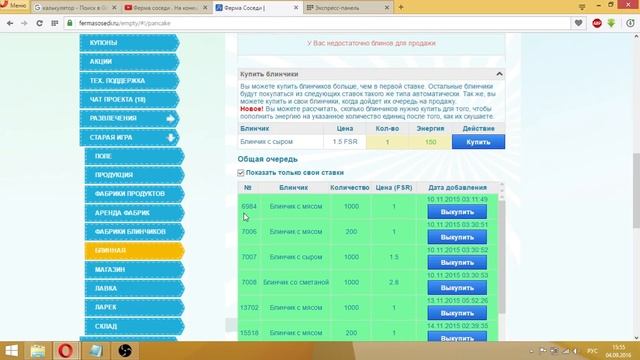The height and width of the screenshot is (360, 640).
Task: Click the volume speaker tray icon
Action: 575,351
